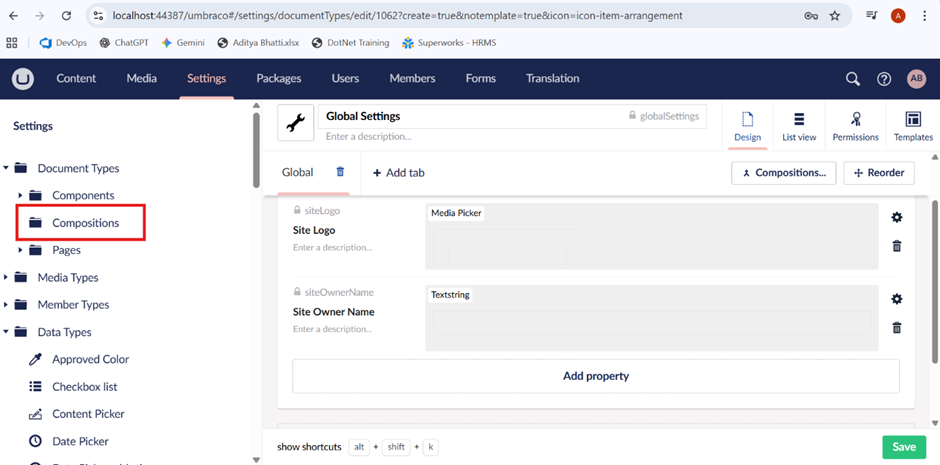The height and width of the screenshot is (465, 940).
Task: Bookmark this page with star icon
Action: (x=835, y=16)
